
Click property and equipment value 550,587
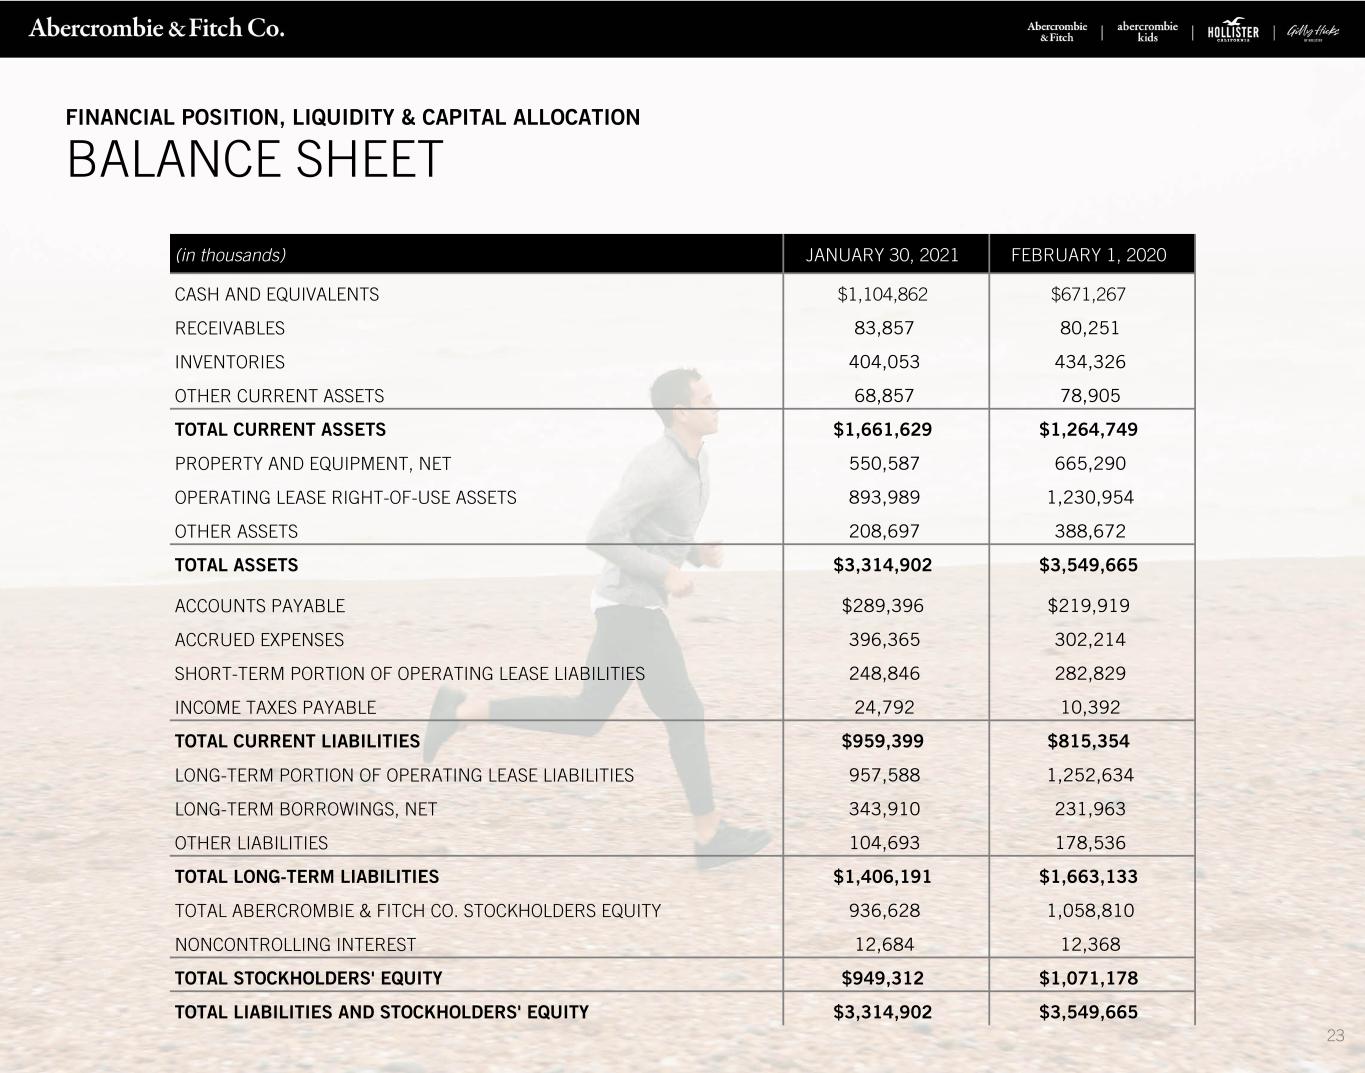(x=882, y=464)
